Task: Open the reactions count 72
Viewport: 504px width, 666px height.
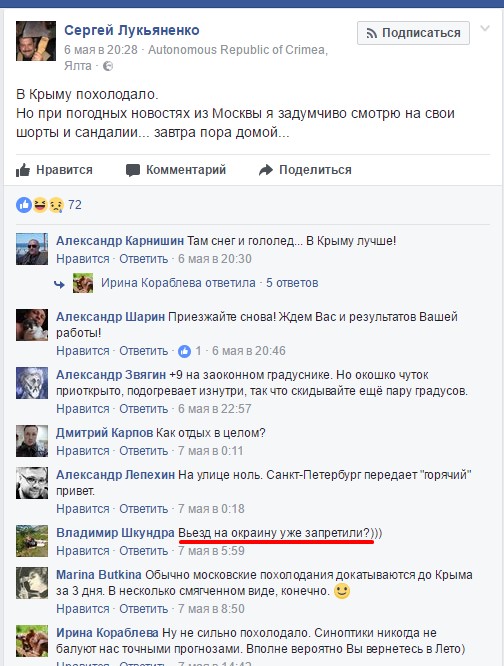Action: click(x=75, y=205)
